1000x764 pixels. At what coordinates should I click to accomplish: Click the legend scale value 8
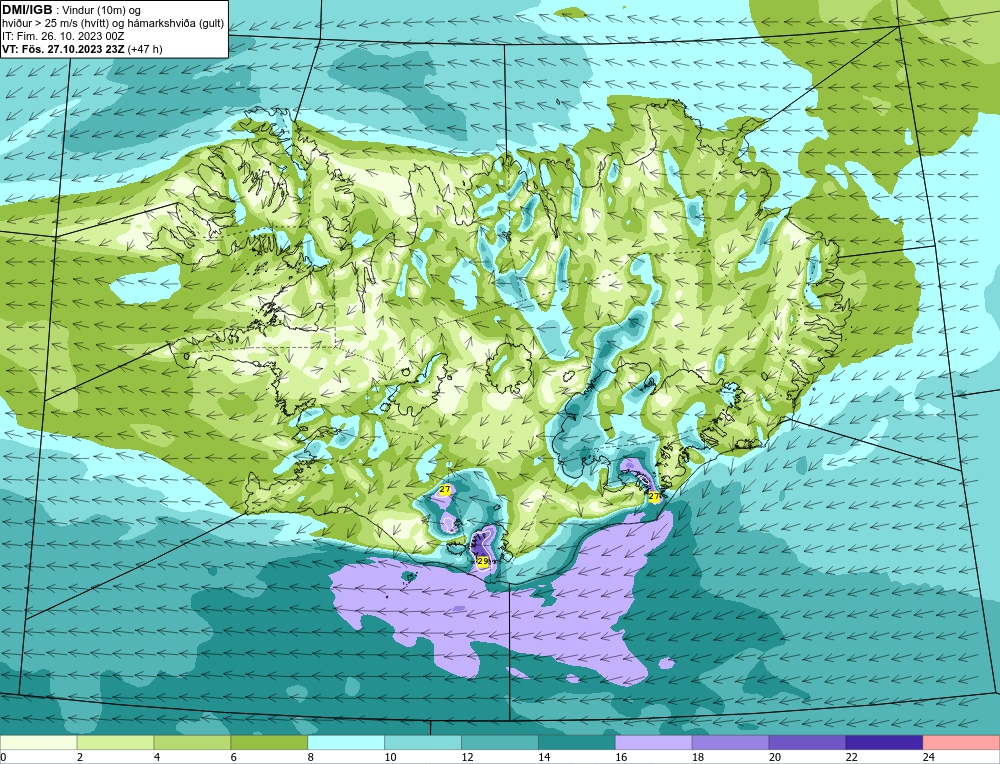(311, 757)
